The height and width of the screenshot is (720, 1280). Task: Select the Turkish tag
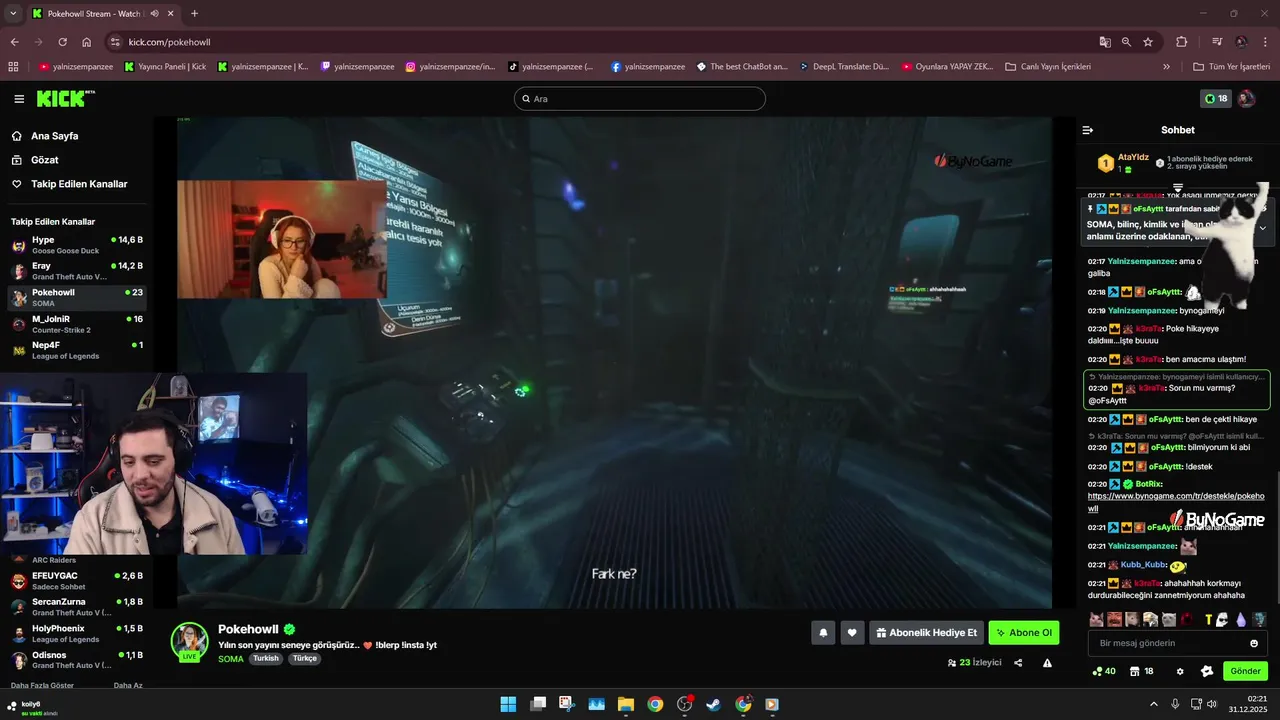click(265, 659)
